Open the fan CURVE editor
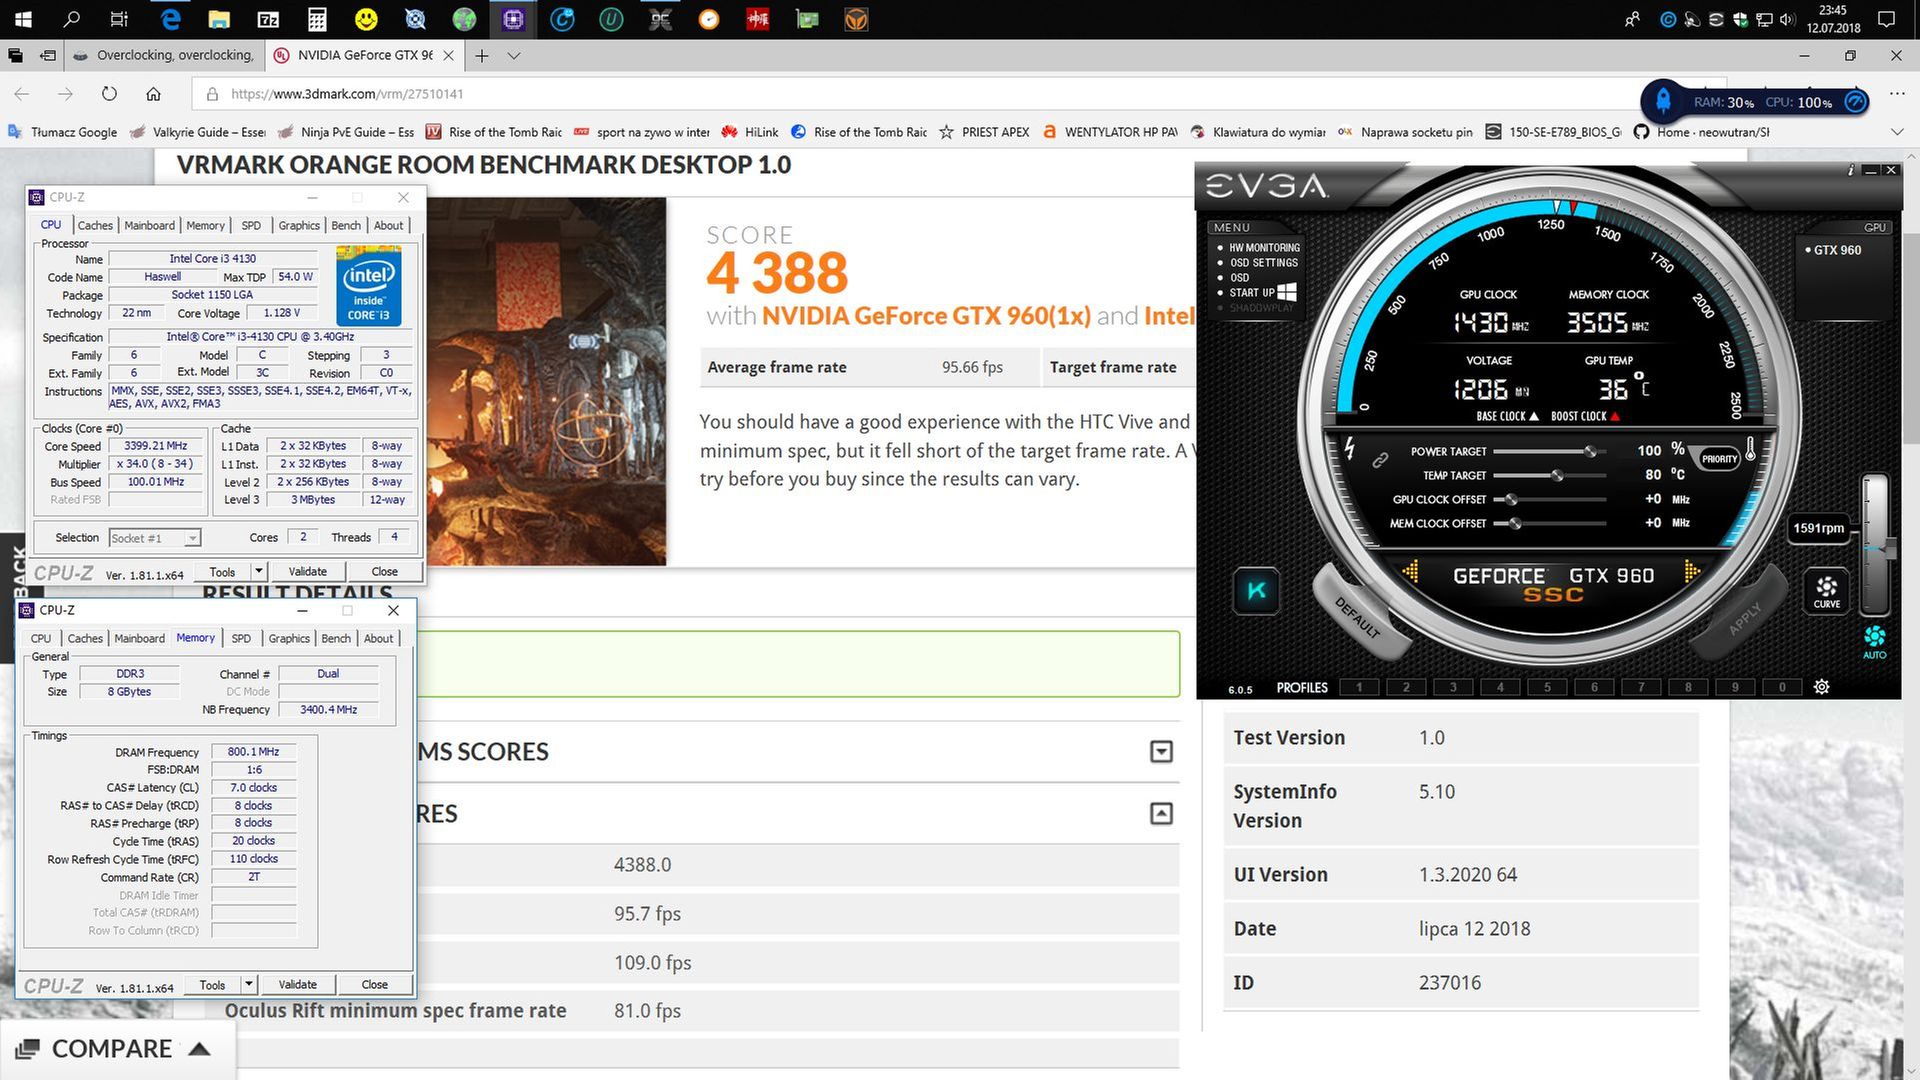 click(x=1827, y=591)
